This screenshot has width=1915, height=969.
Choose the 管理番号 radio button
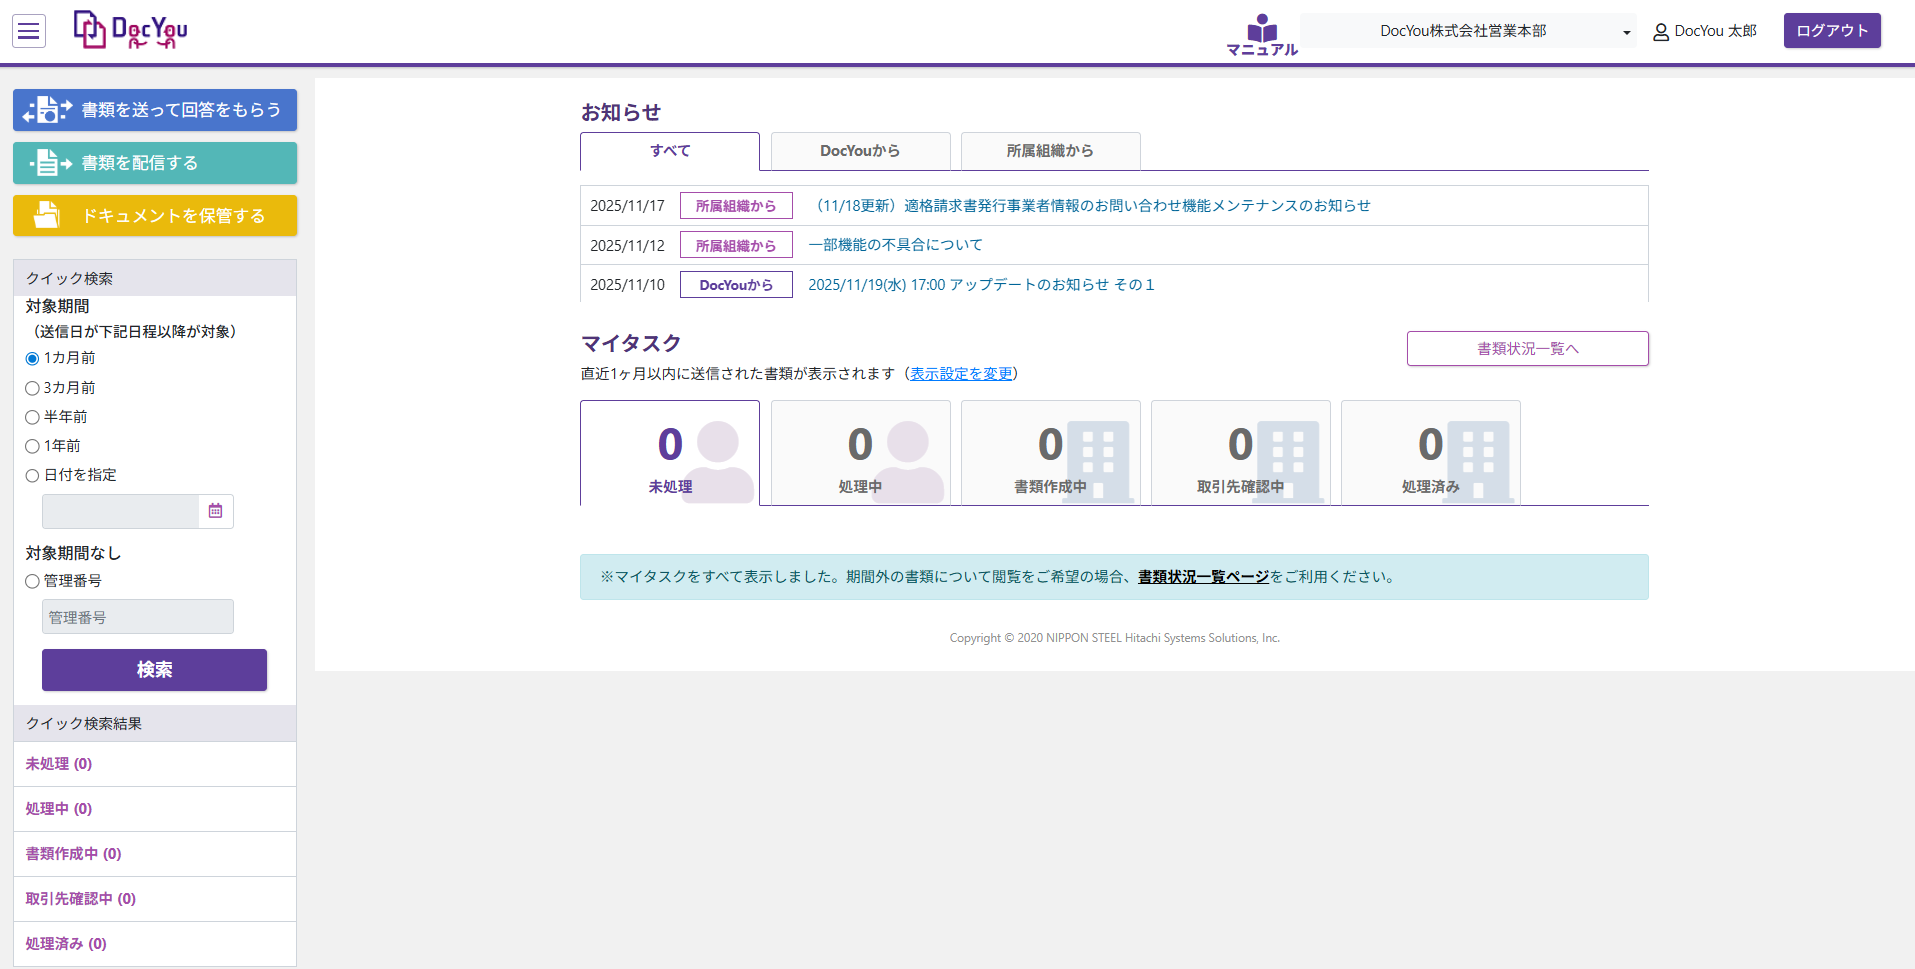pos(32,581)
